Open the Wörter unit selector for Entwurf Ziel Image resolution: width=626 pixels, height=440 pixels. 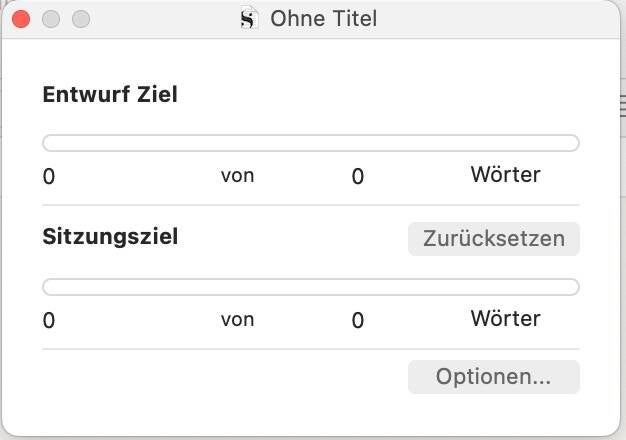[x=505, y=175]
